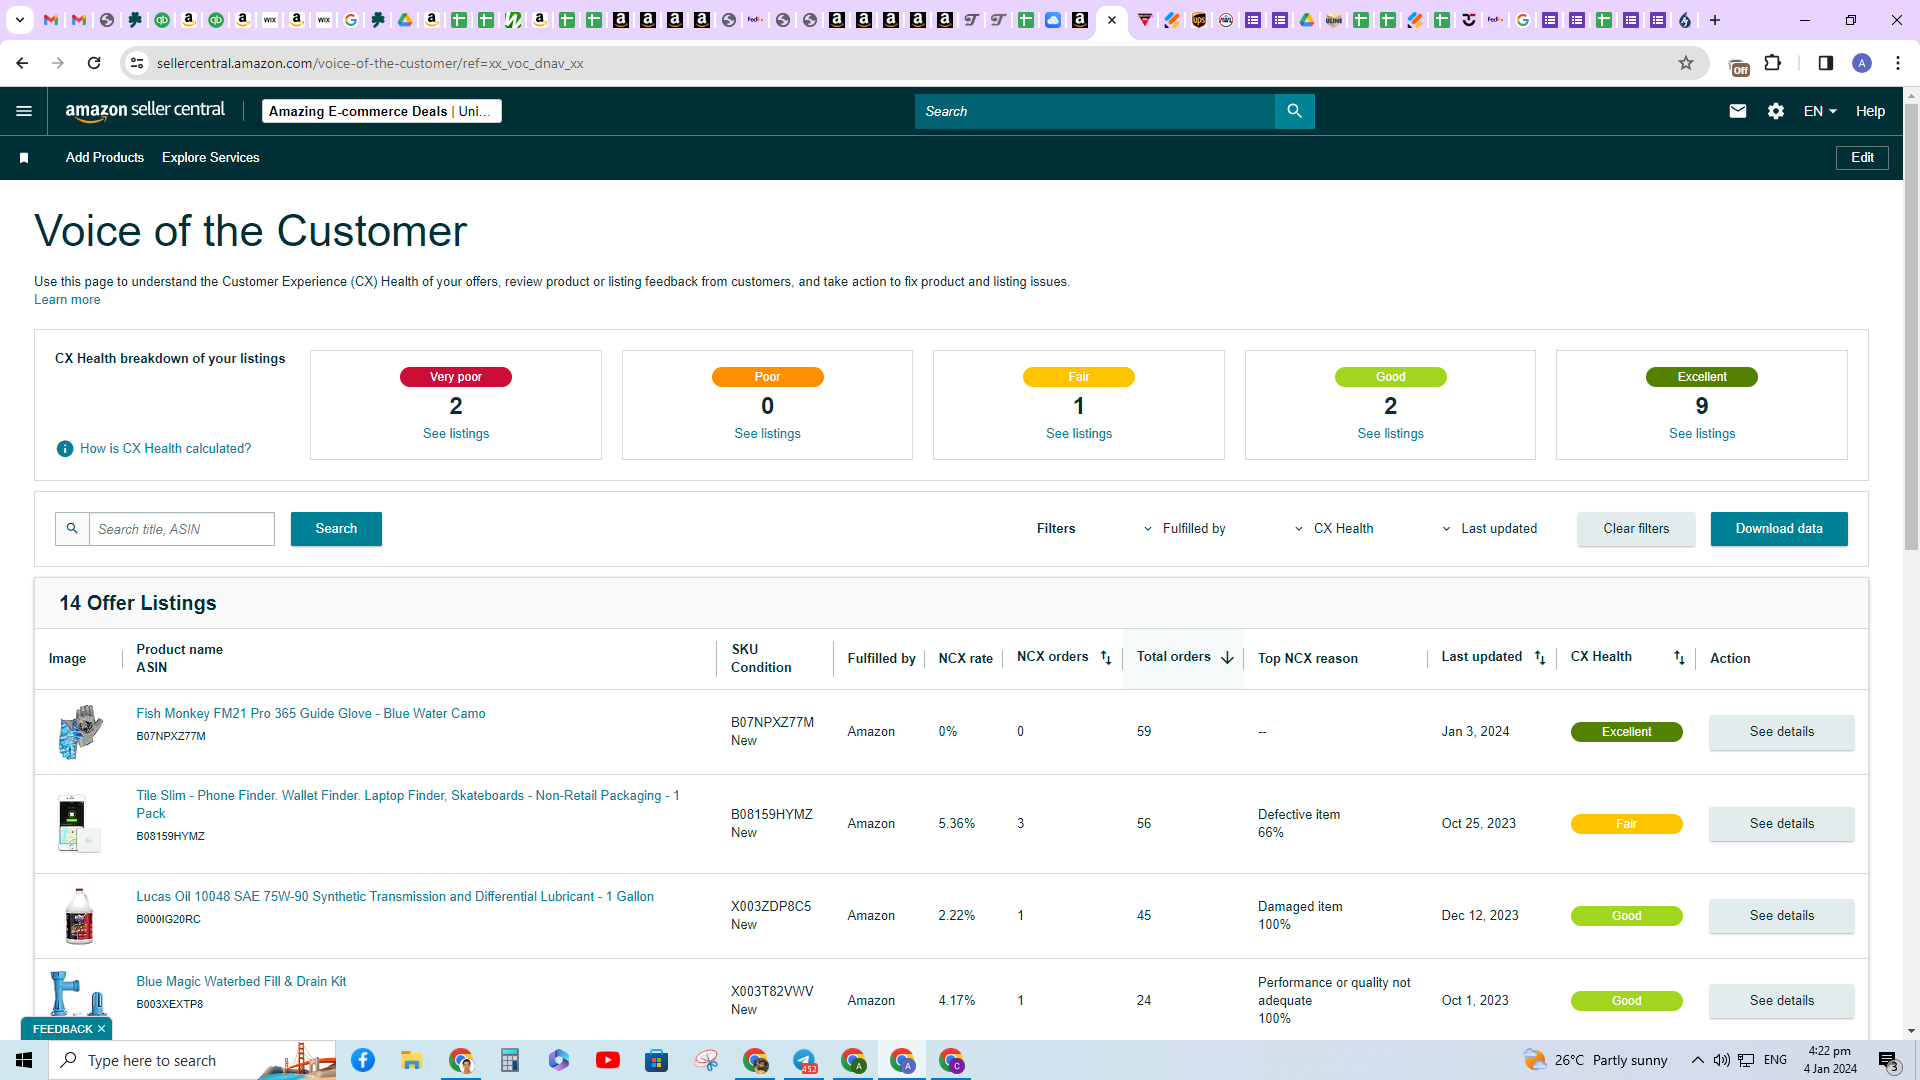Bookmark this page with the star icon
Viewport: 1920px width, 1080px height.
pos(1686,63)
